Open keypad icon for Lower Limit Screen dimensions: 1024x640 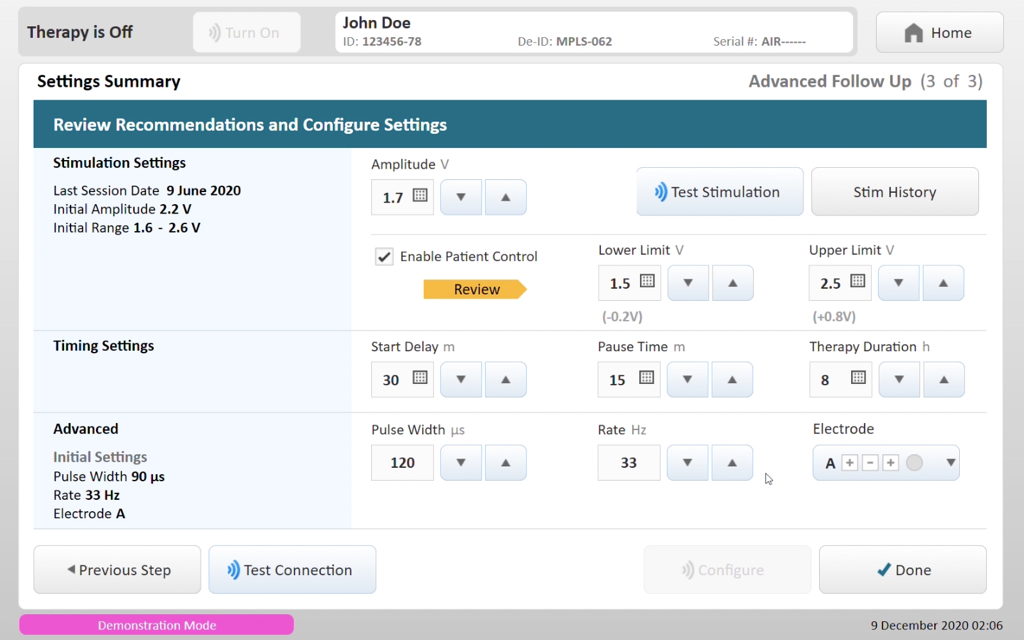tap(647, 281)
